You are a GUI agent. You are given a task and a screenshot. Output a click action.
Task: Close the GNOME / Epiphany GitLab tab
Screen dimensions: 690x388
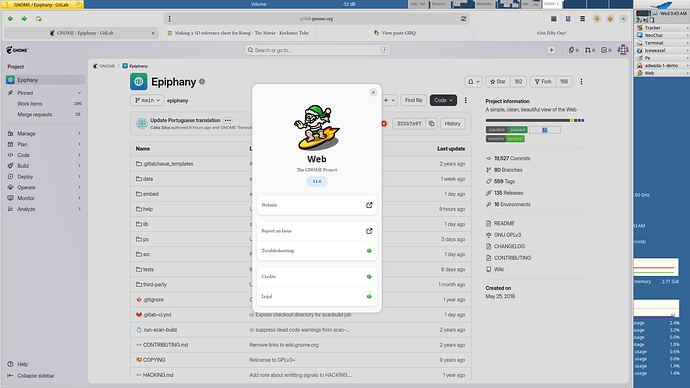[x=153, y=33]
